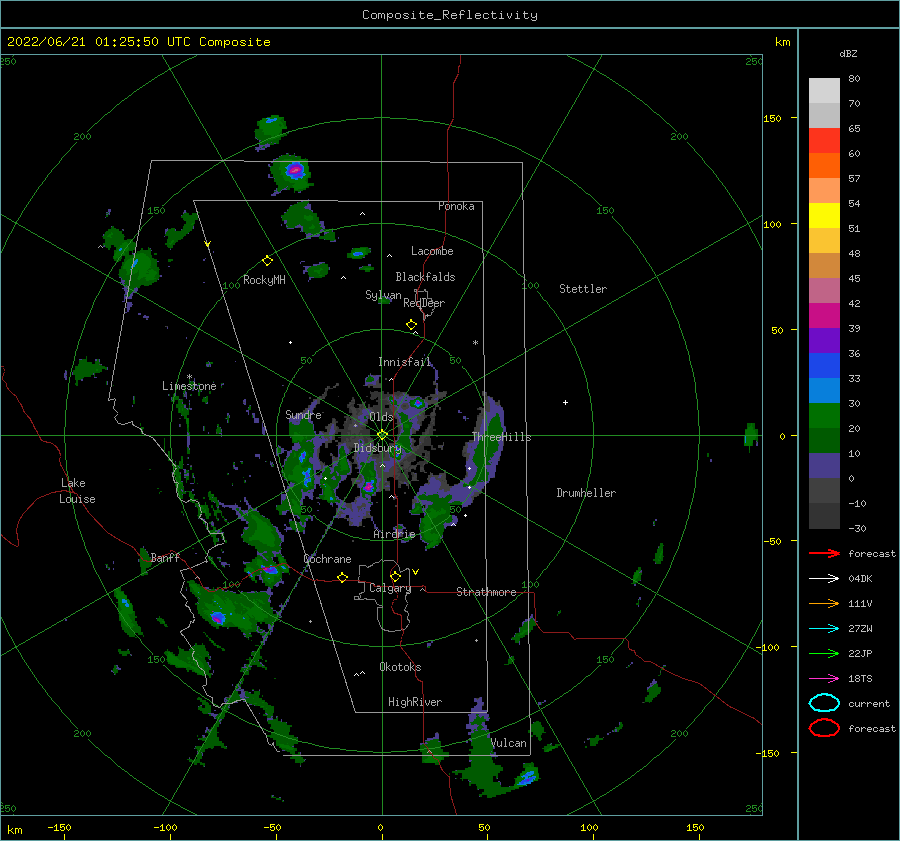Click the Cochrane town label

point(327,559)
